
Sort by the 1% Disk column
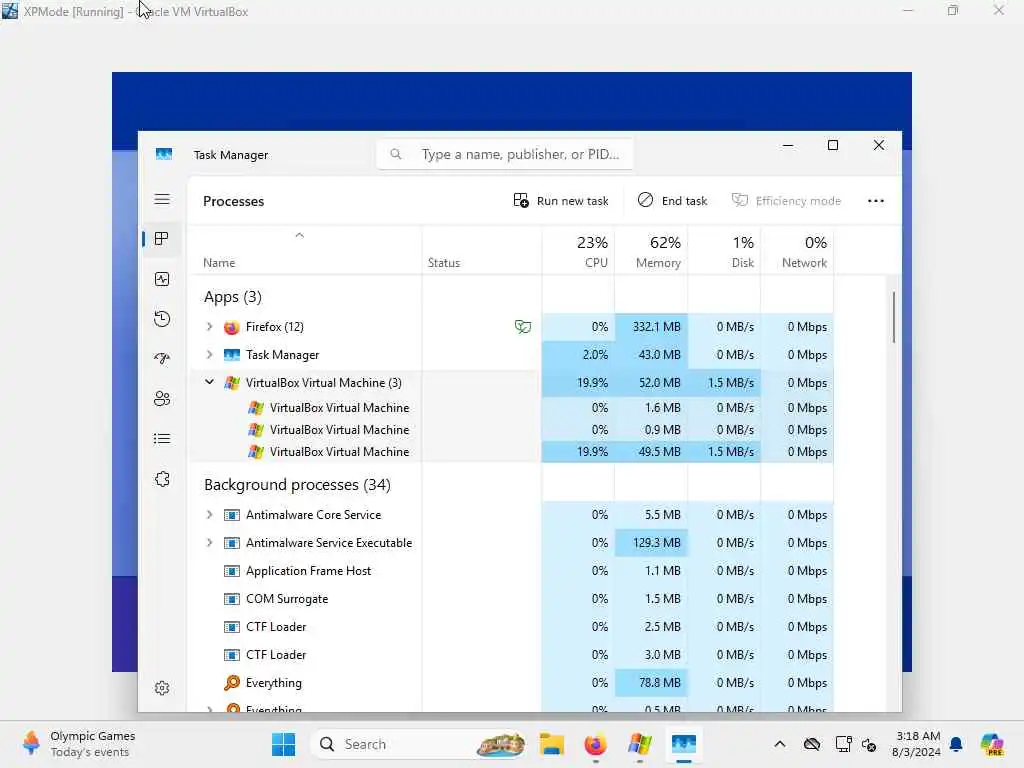[x=724, y=251]
